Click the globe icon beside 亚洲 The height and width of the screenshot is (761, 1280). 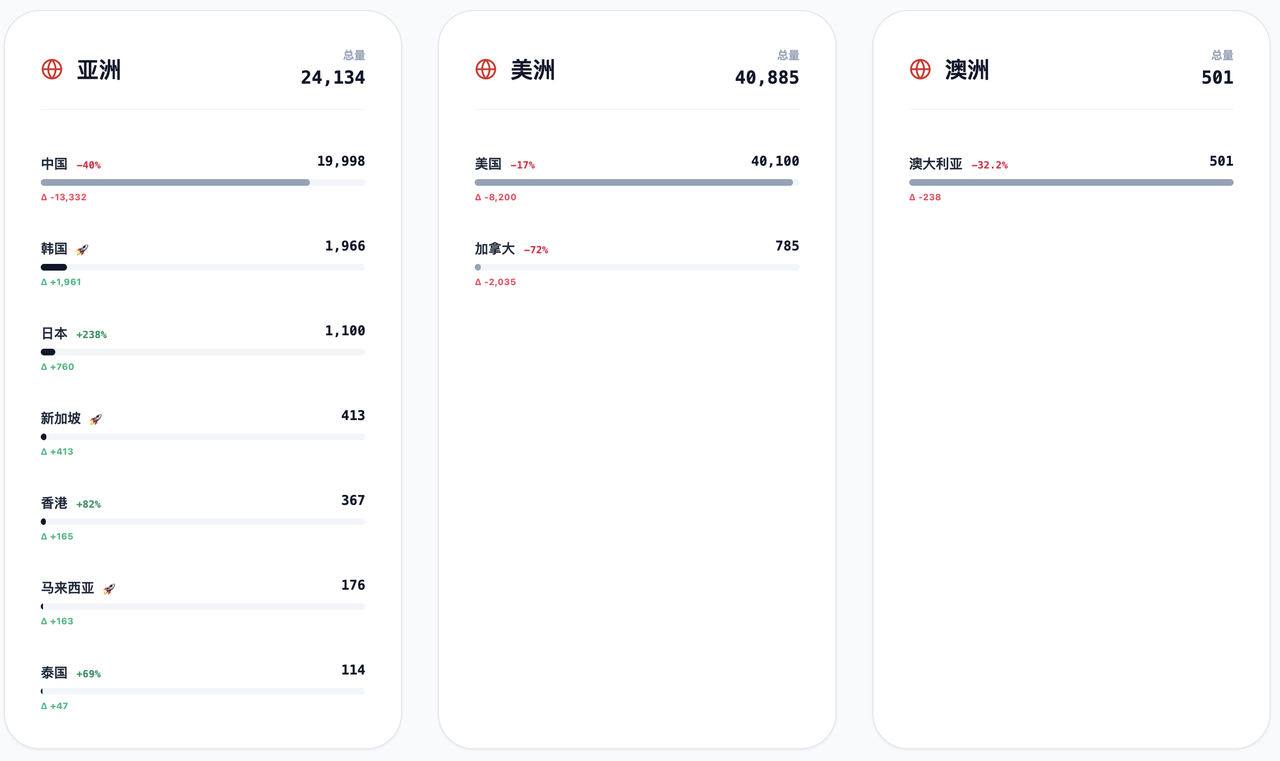(52, 69)
